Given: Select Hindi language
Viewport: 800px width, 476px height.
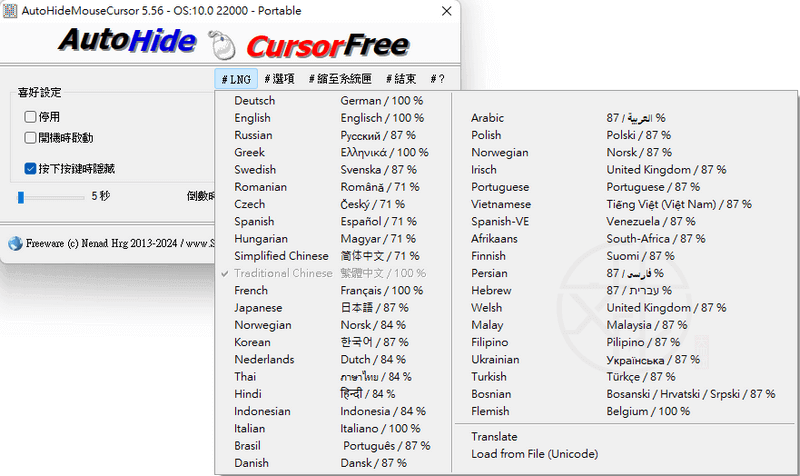Looking at the screenshot, I should (333, 394).
